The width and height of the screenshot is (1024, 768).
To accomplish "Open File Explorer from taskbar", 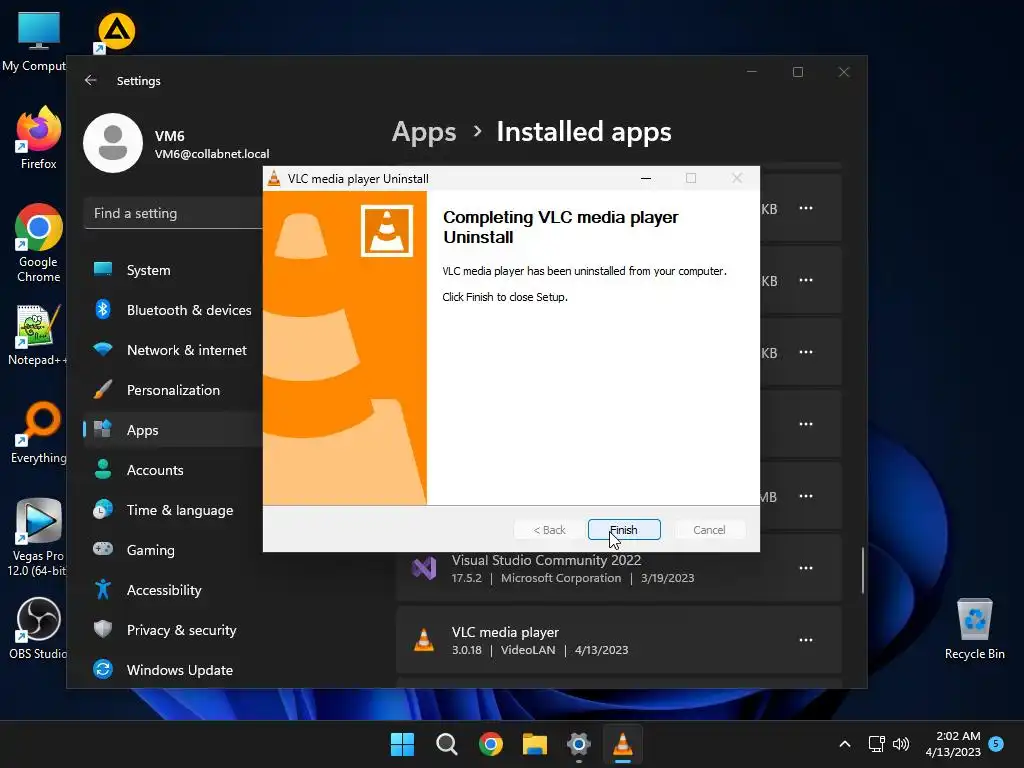I will 535,744.
